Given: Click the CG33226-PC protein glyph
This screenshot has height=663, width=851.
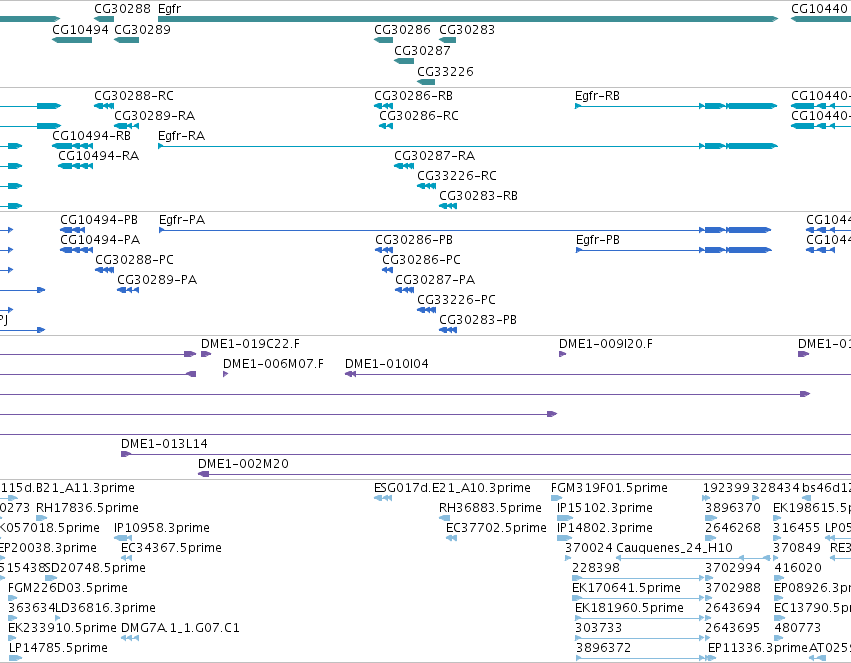Looking at the screenshot, I should 427,310.
